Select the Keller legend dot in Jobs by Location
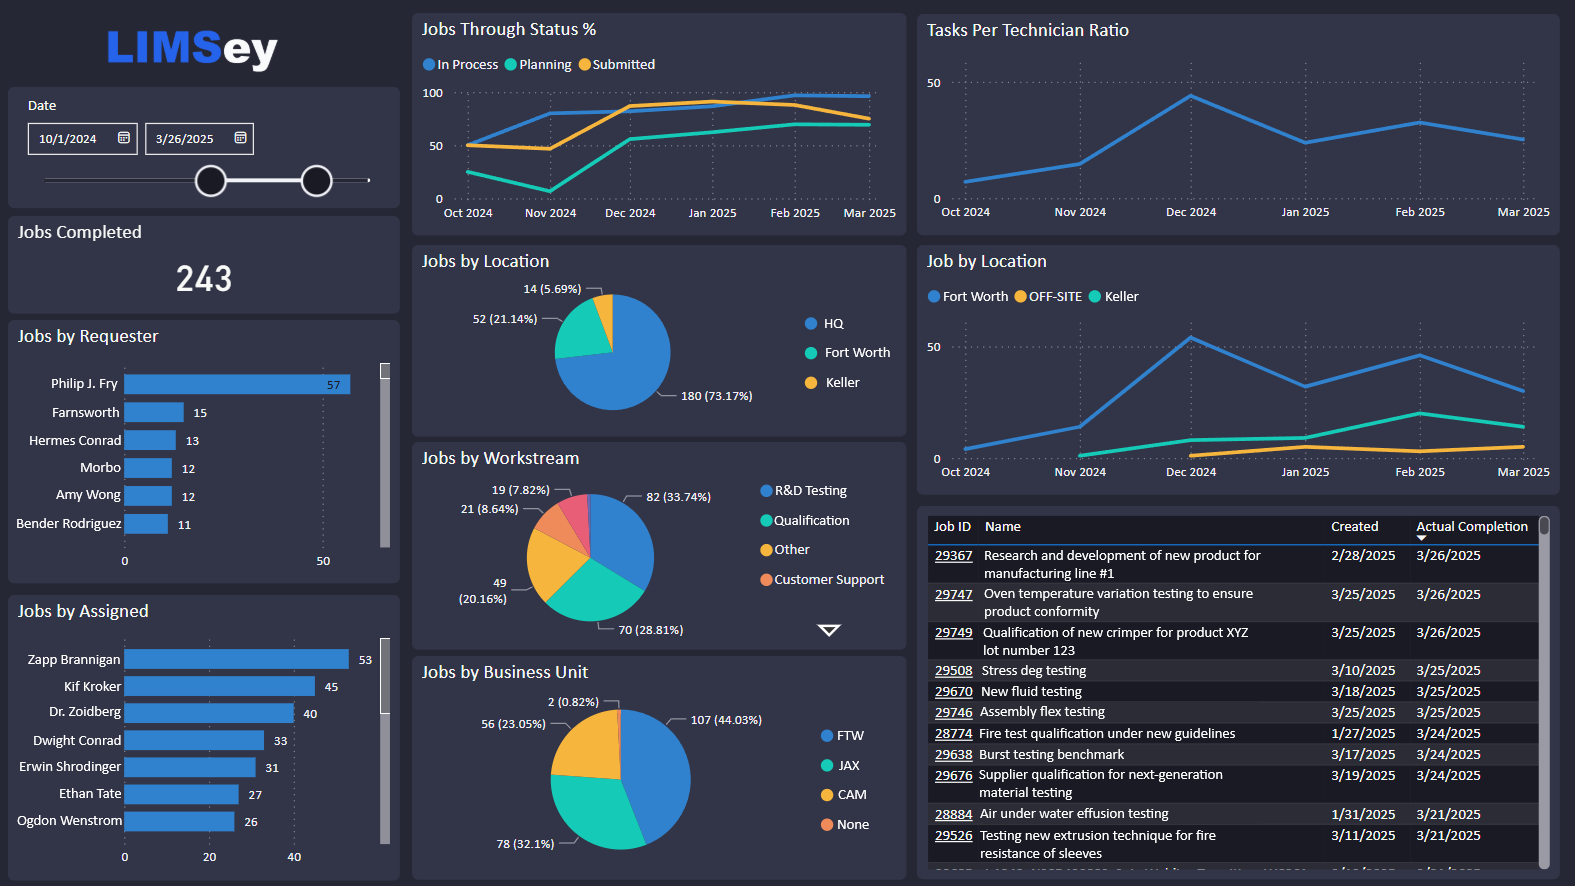 [x=811, y=383]
